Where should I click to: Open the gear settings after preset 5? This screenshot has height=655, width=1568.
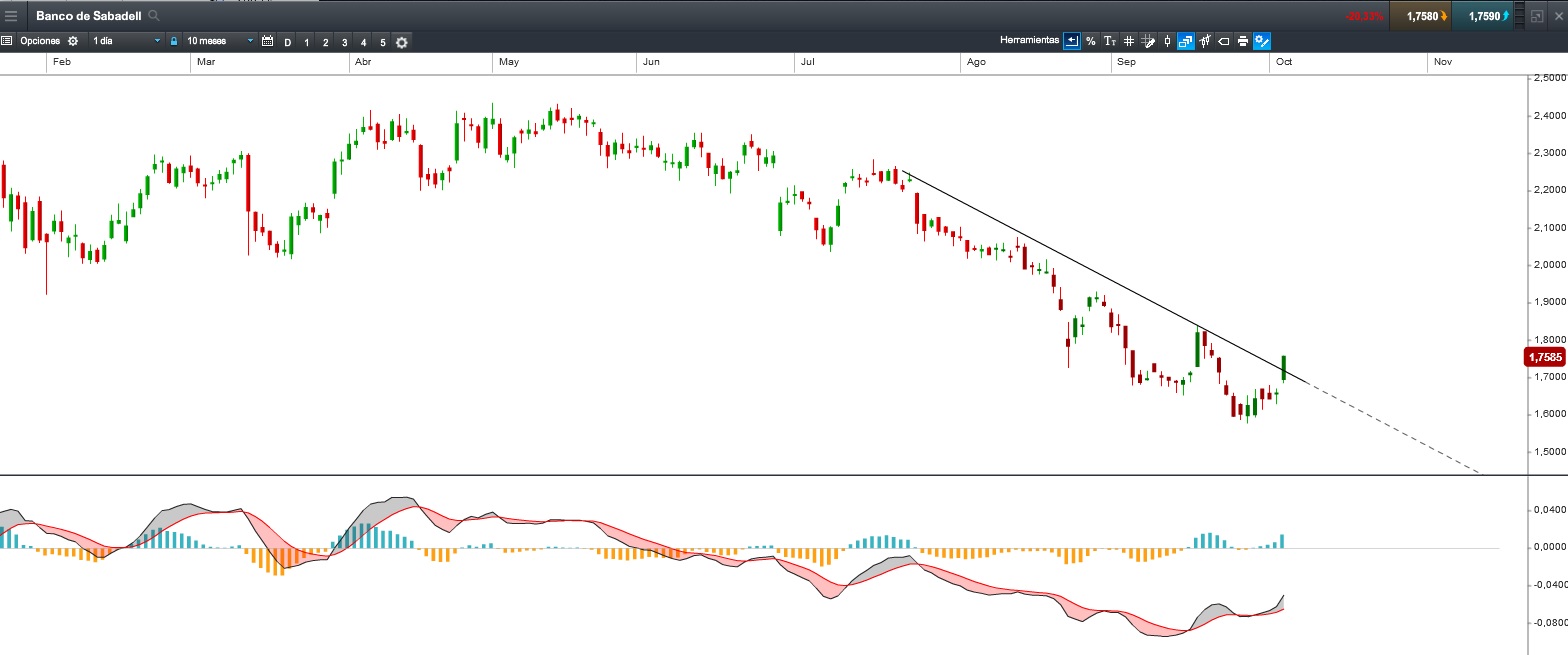coord(402,42)
